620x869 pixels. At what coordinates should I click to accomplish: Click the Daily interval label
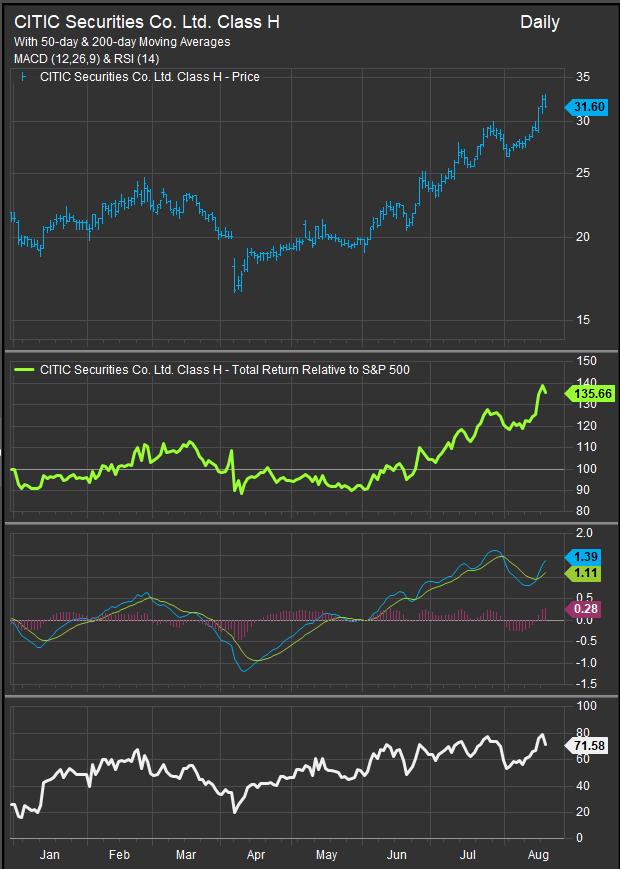pyautogui.click(x=540, y=22)
